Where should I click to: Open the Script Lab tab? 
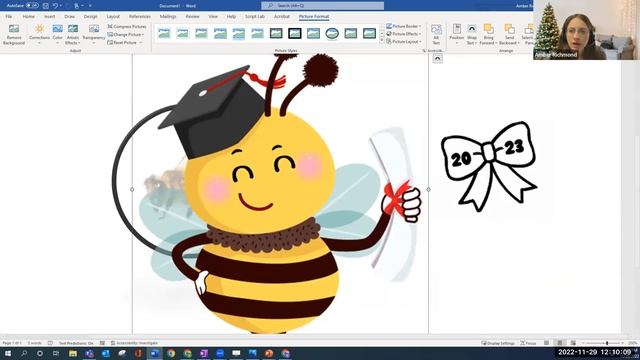tap(255, 16)
